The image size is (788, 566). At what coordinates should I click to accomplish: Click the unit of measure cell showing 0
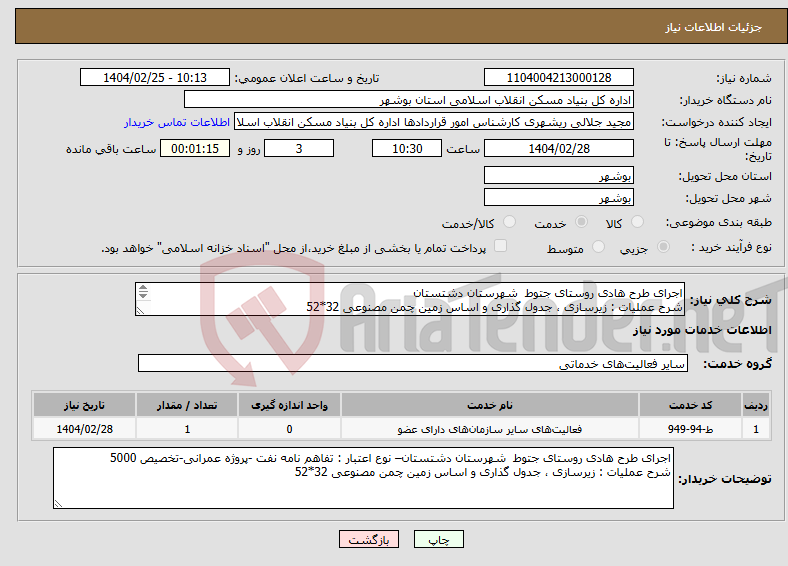tap(289, 429)
